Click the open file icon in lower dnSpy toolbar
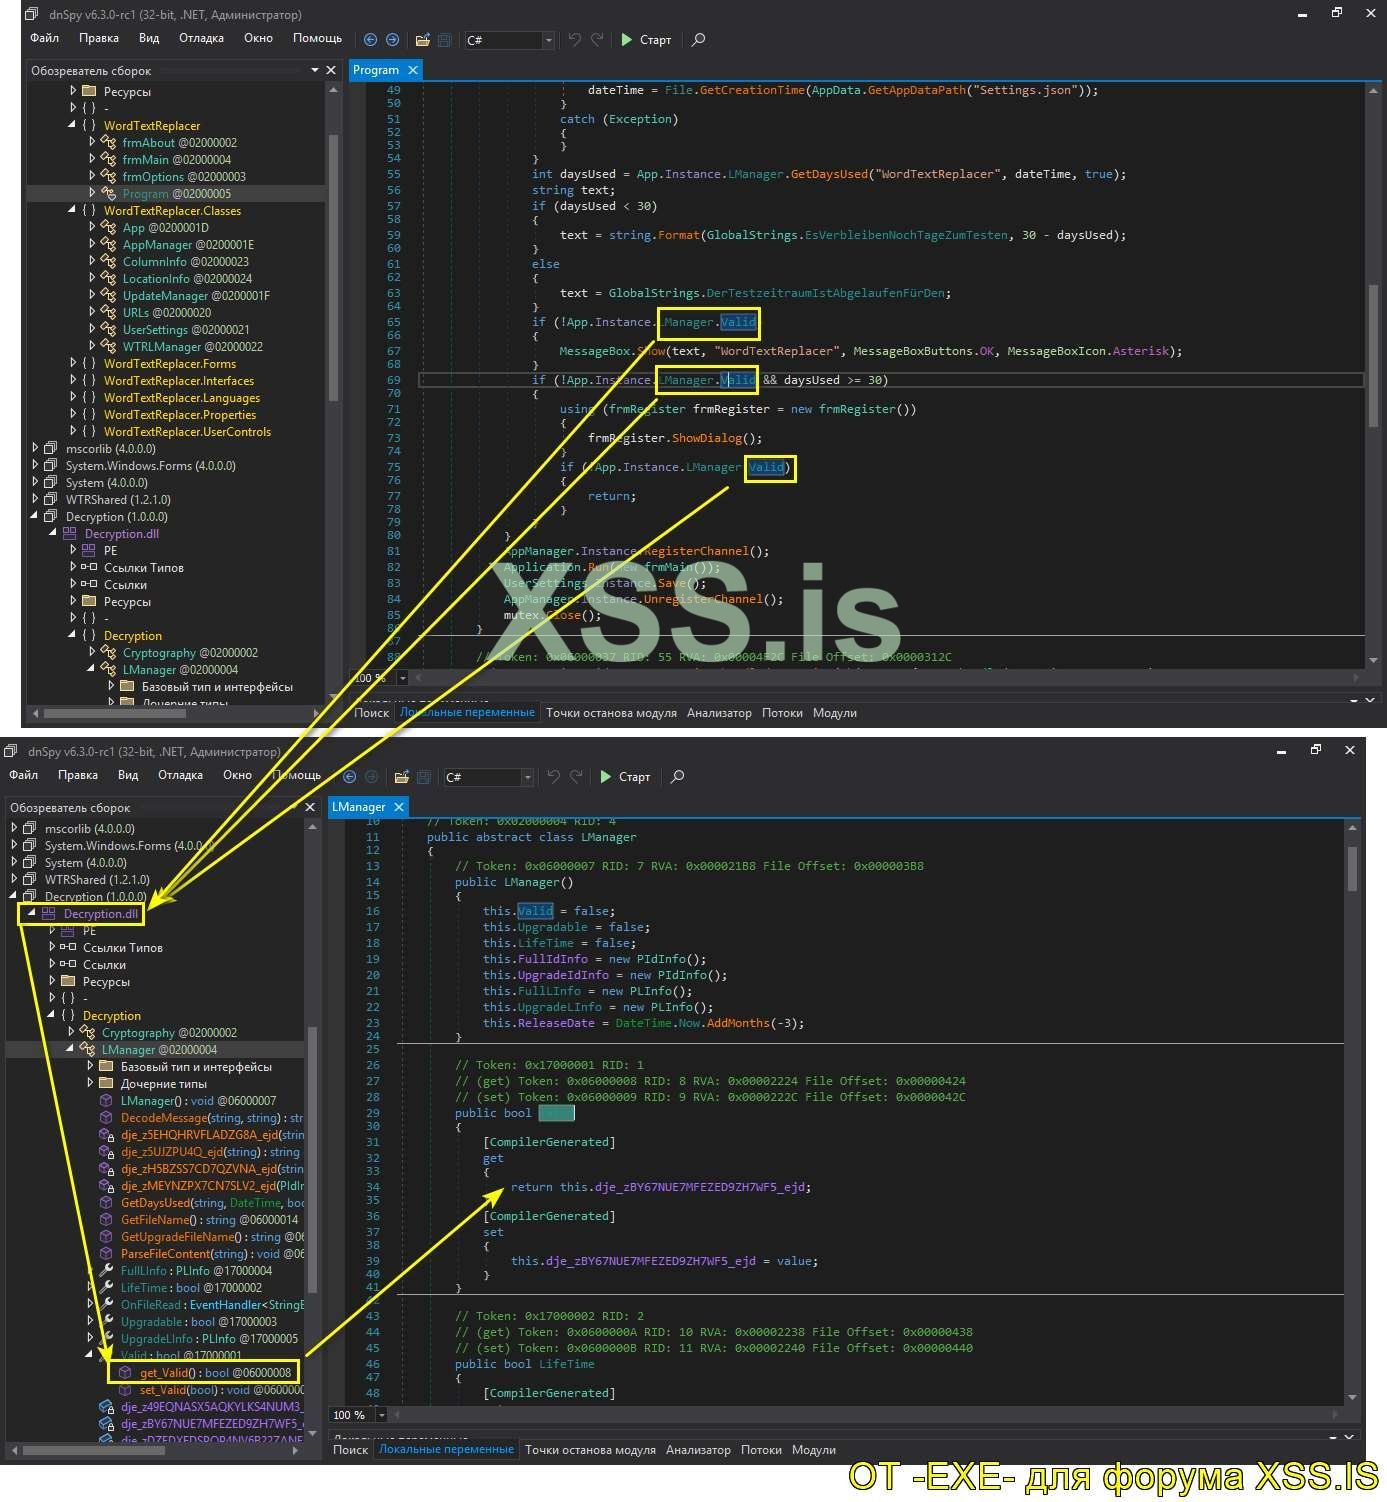This screenshot has height=1502, width=1387. click(x=402, y=777)
